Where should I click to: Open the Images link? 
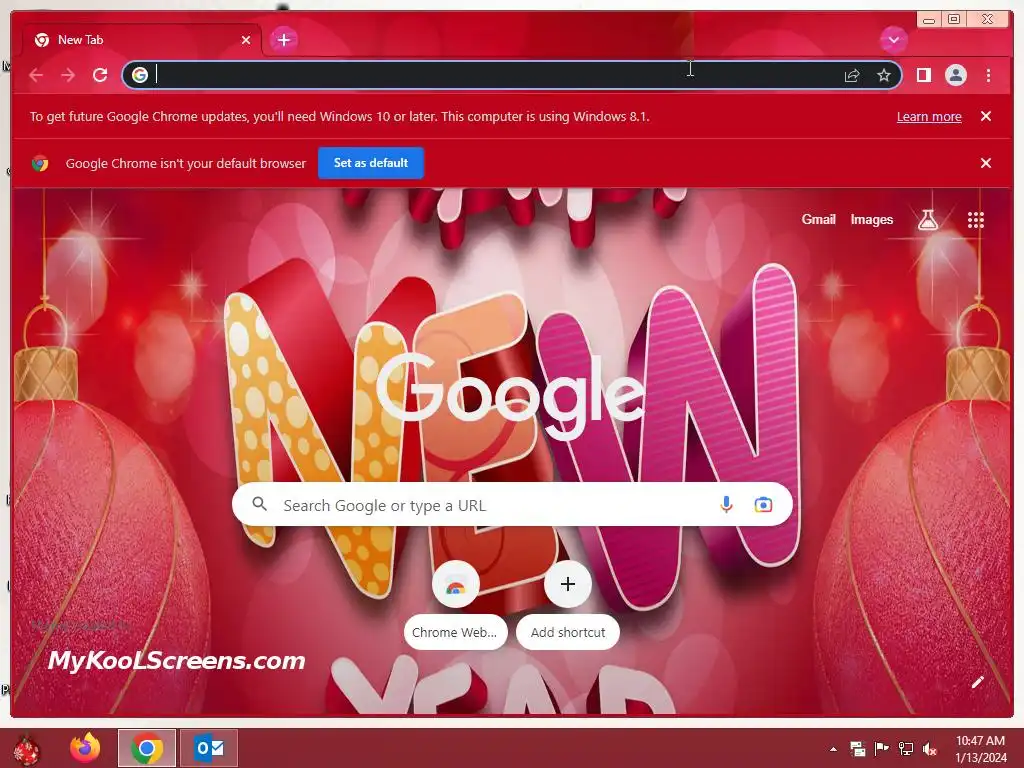(871, 220)
